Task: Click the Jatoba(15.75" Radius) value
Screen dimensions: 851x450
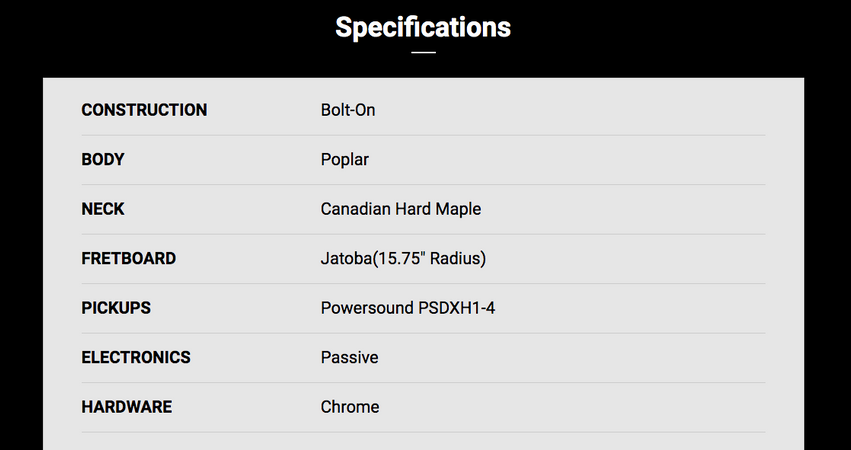Action: coord(403,259)
